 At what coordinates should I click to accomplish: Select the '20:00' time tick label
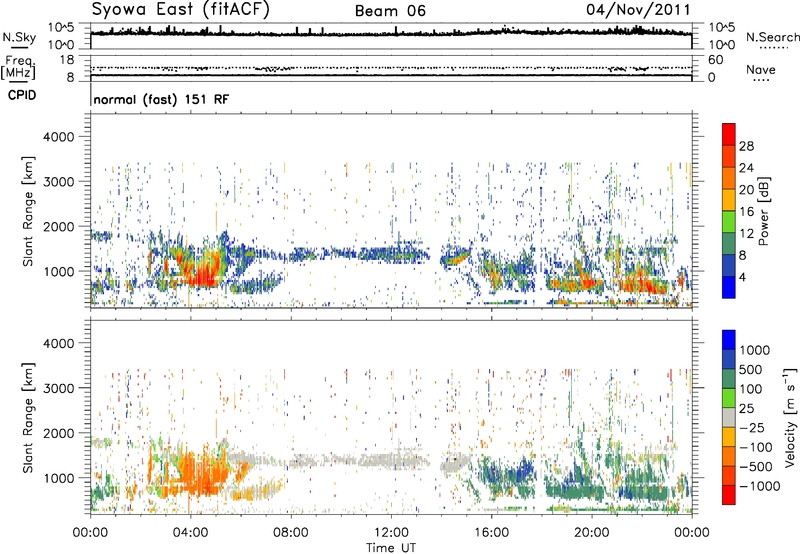(592, 533)
